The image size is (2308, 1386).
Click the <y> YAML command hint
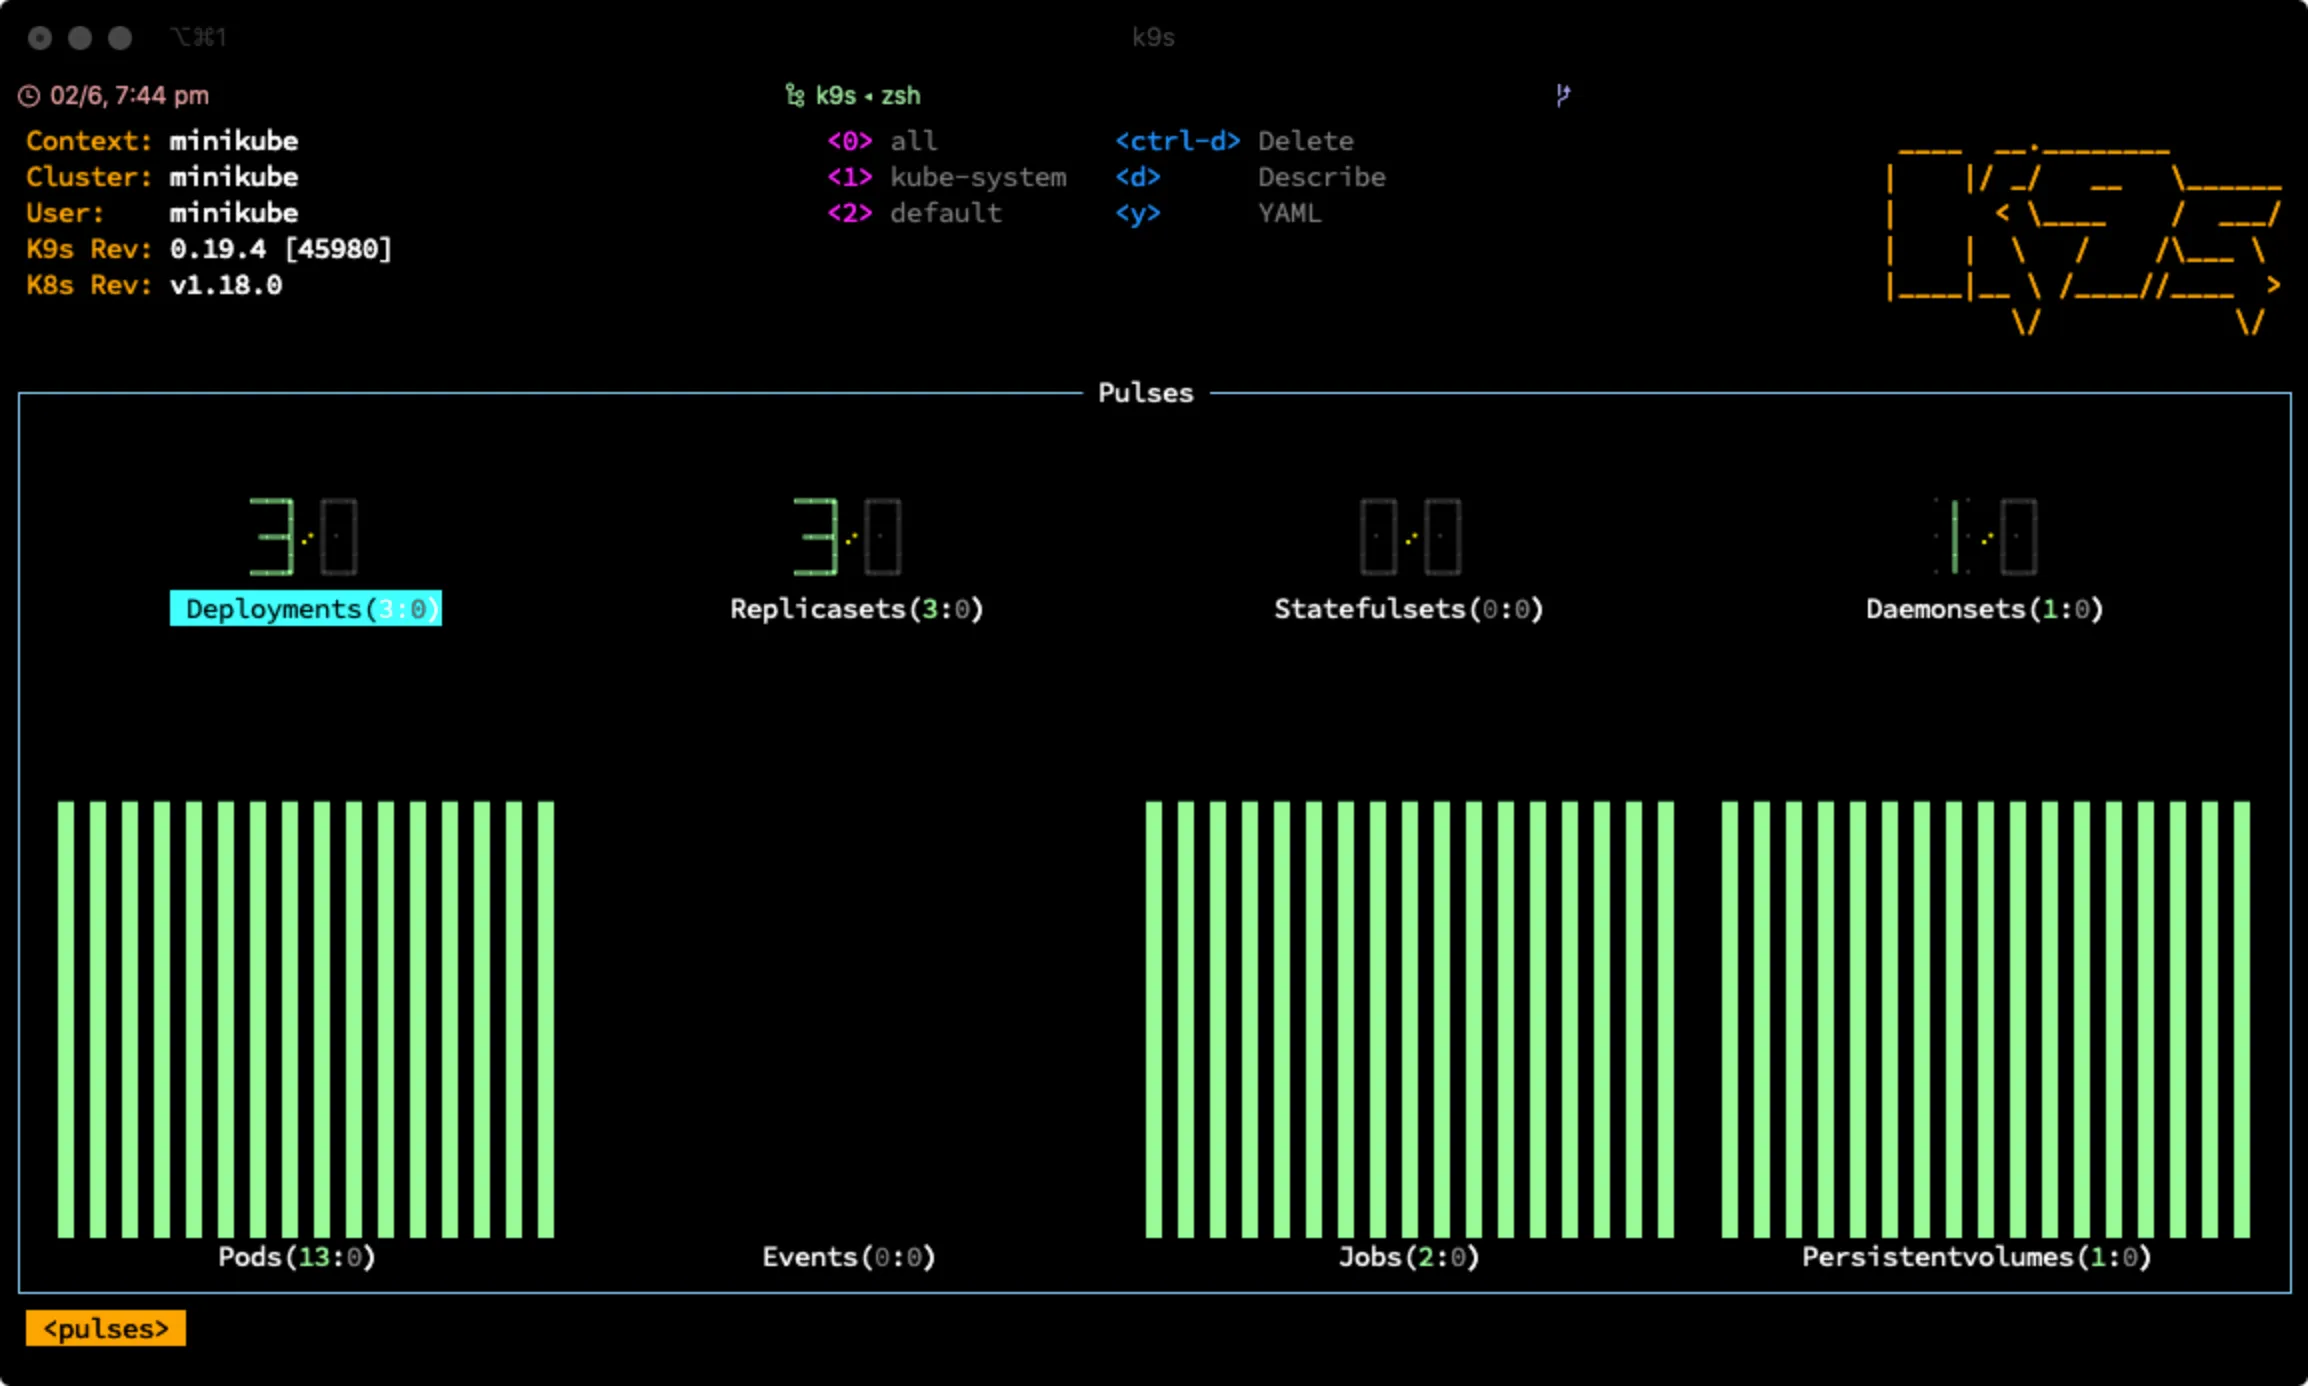pos(1218,213)
